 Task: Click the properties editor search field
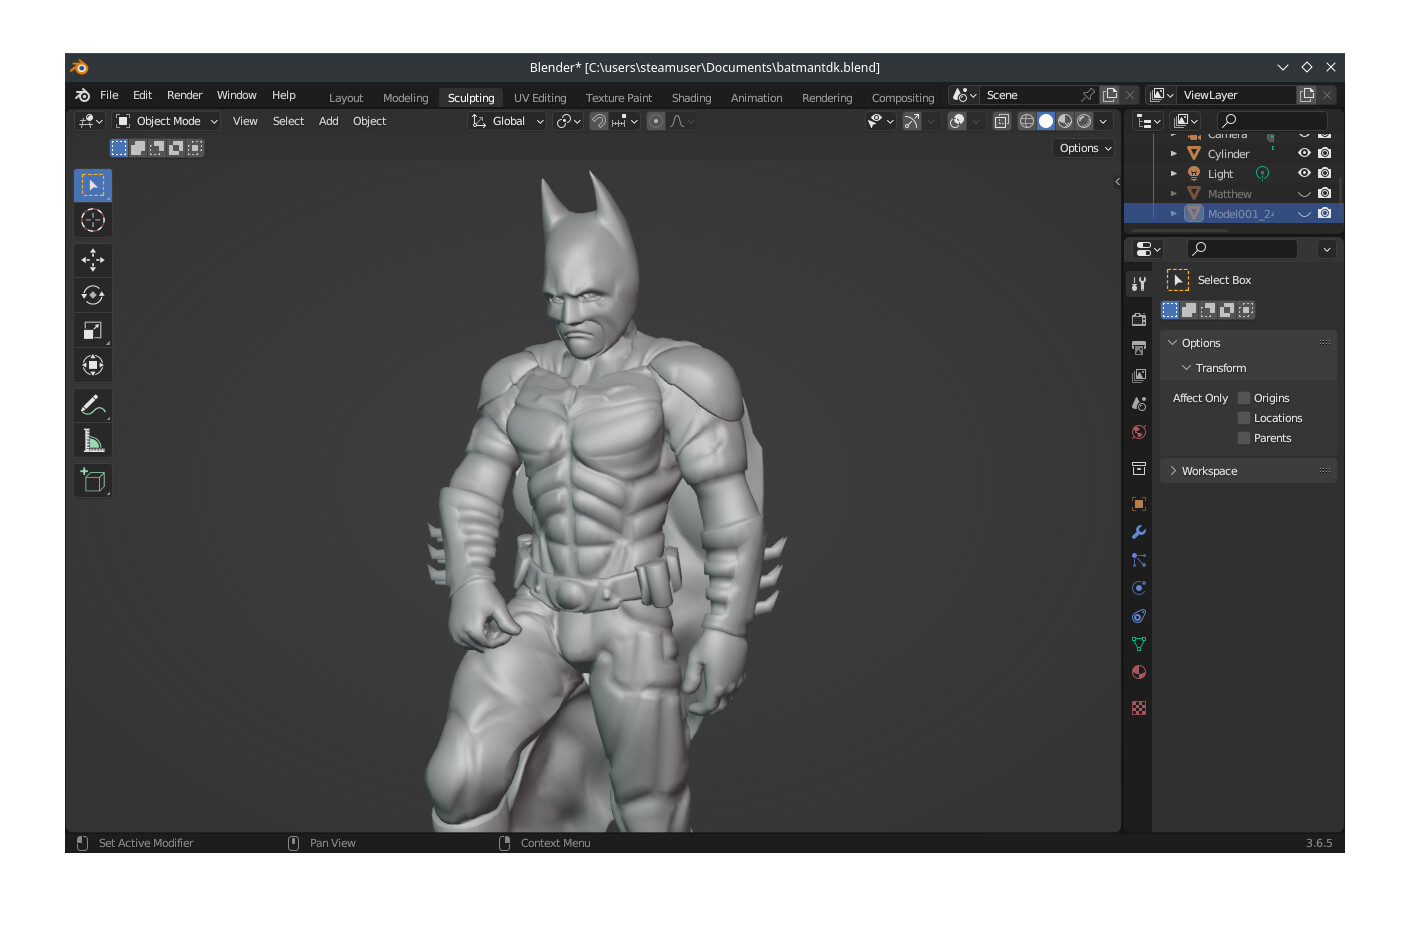(x=1242, y=249)
